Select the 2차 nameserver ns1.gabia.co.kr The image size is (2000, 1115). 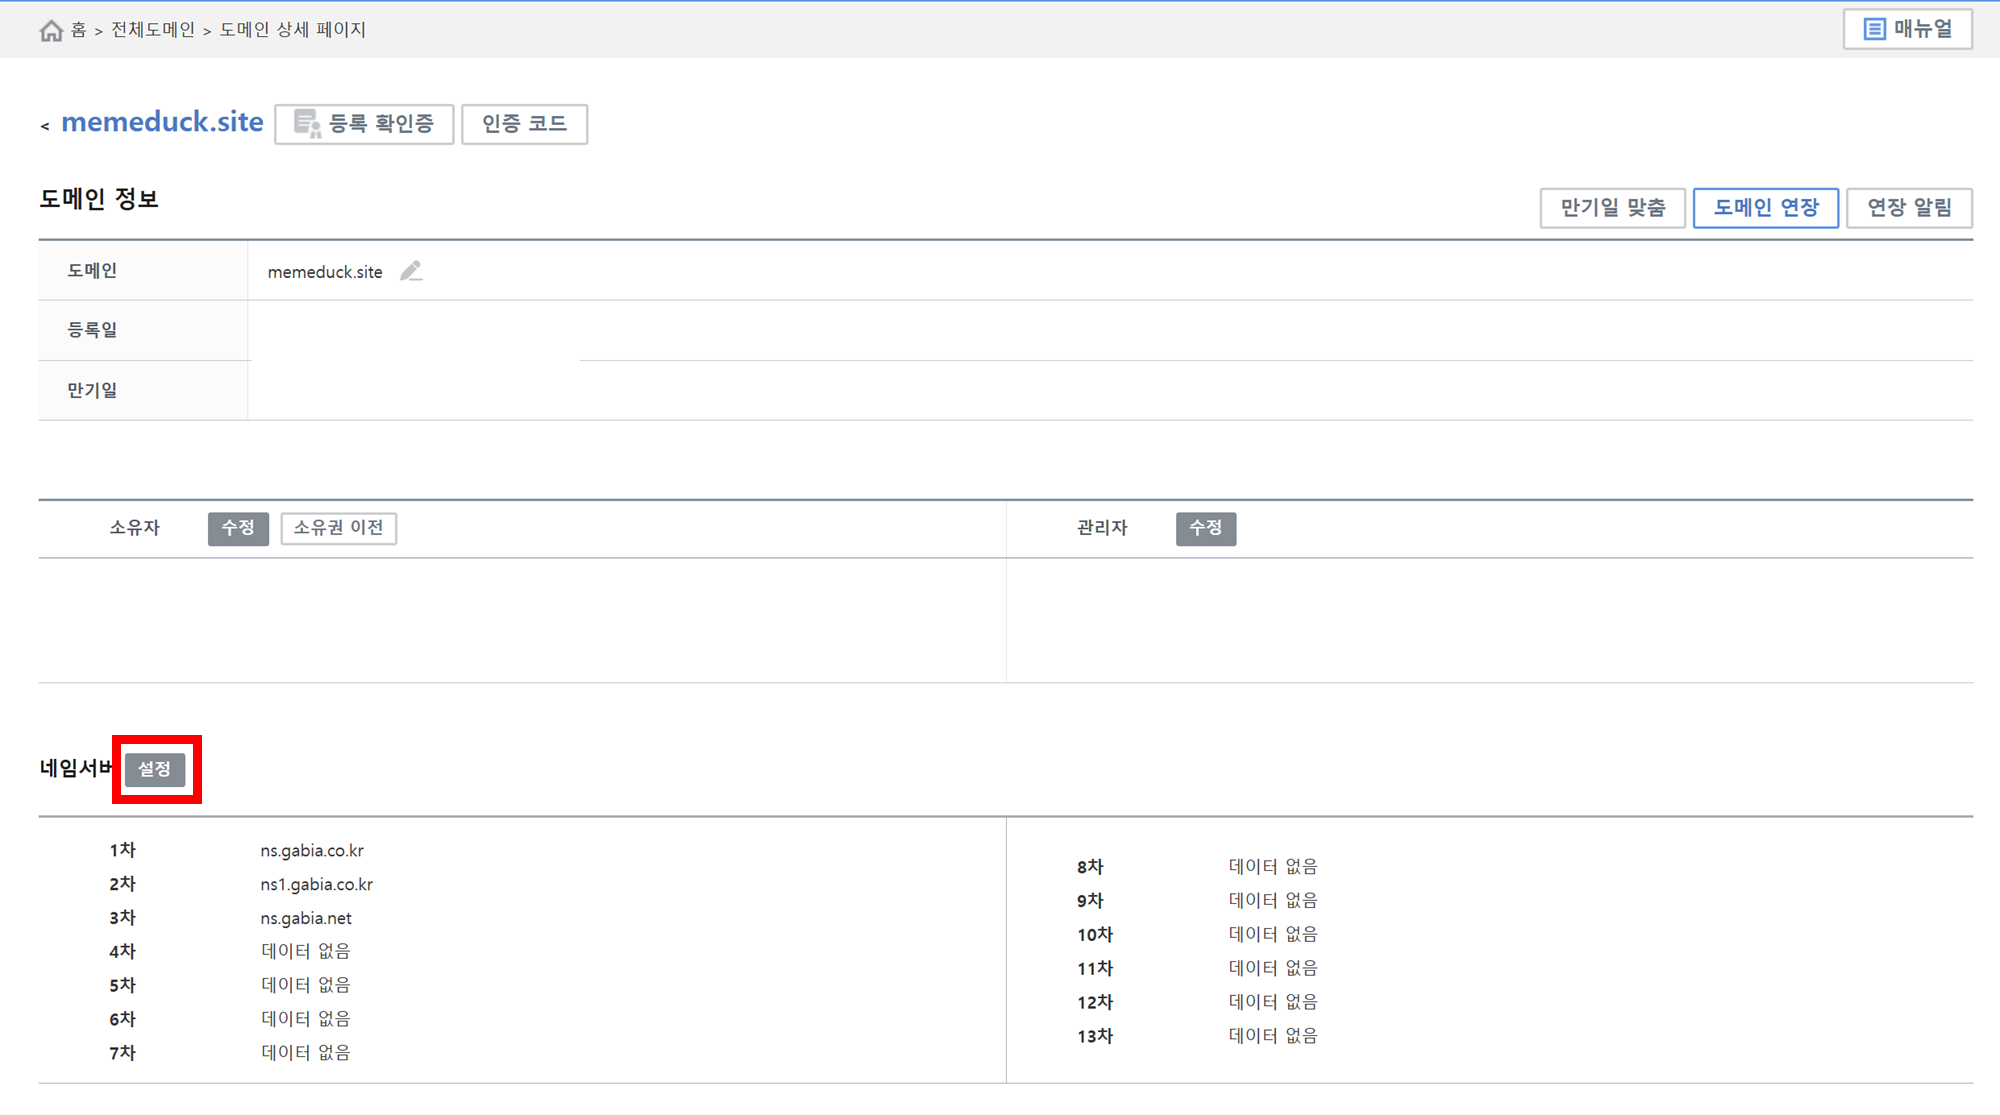(316, 885)
